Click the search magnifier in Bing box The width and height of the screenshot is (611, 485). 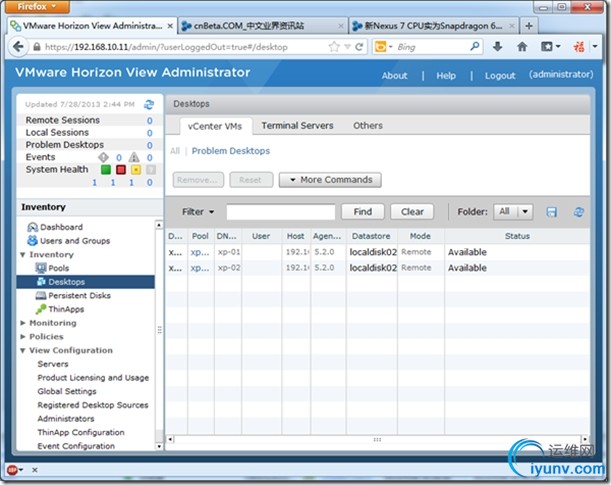tap(475, 47)
